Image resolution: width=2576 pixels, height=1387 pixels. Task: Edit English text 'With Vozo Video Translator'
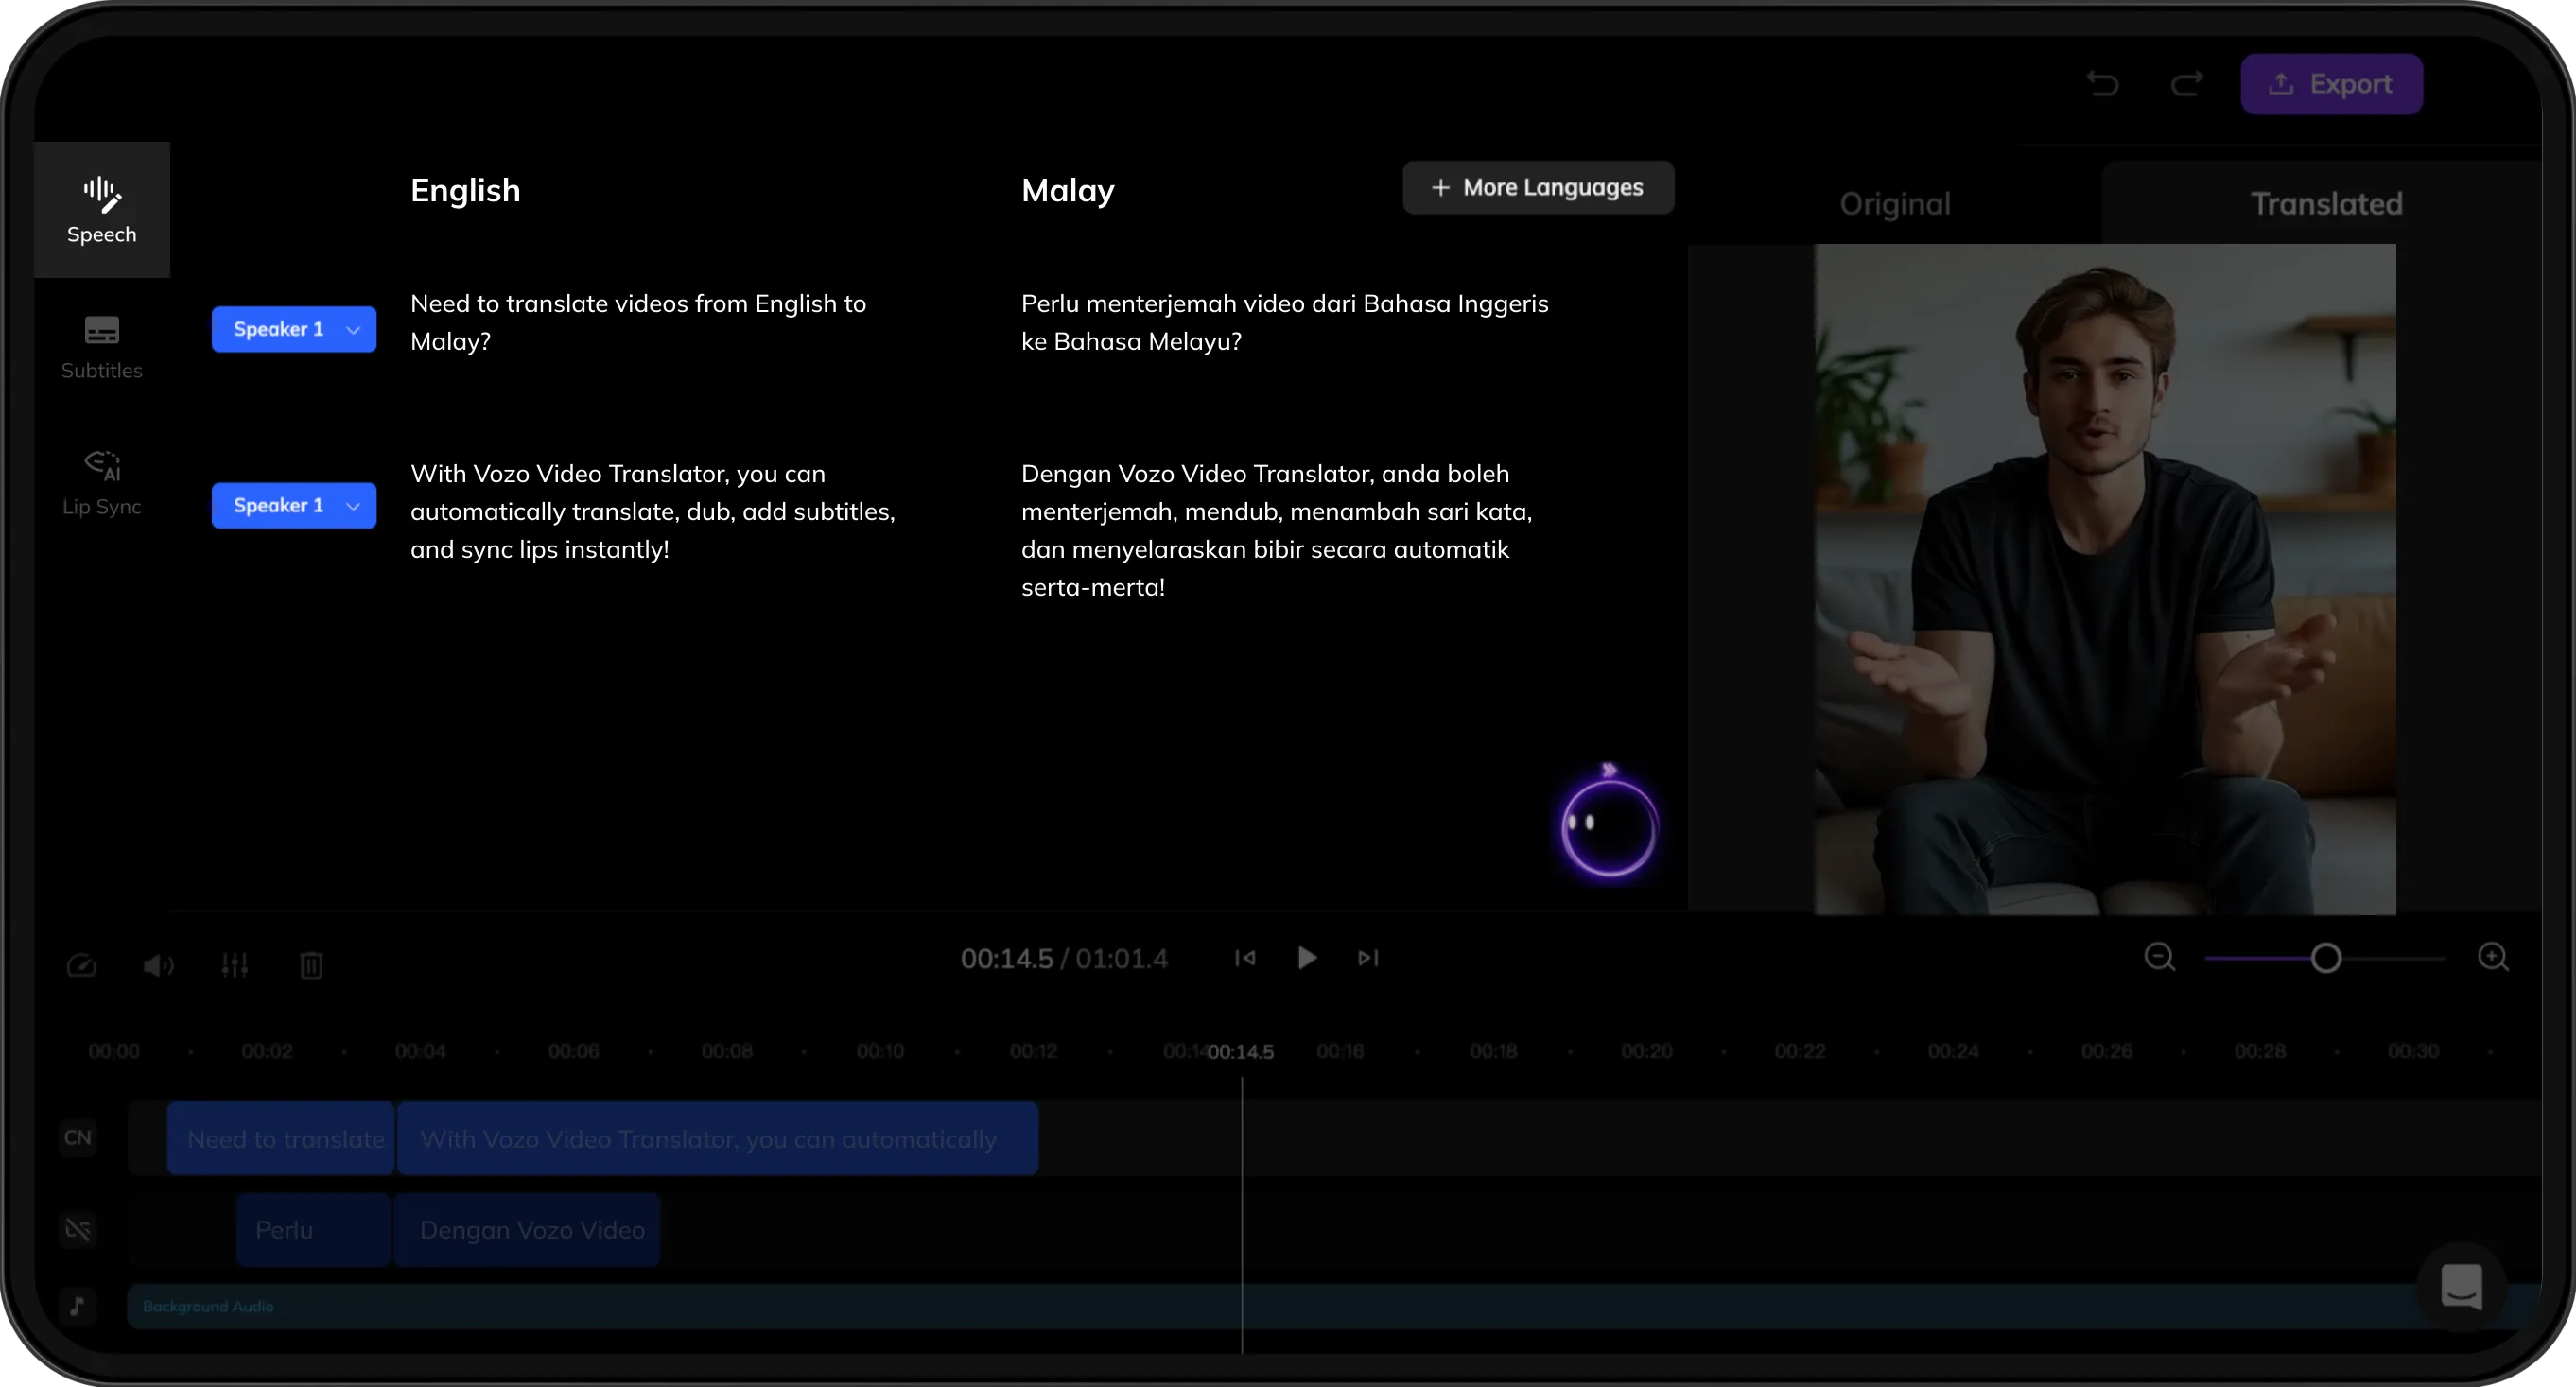click(653, 511)
